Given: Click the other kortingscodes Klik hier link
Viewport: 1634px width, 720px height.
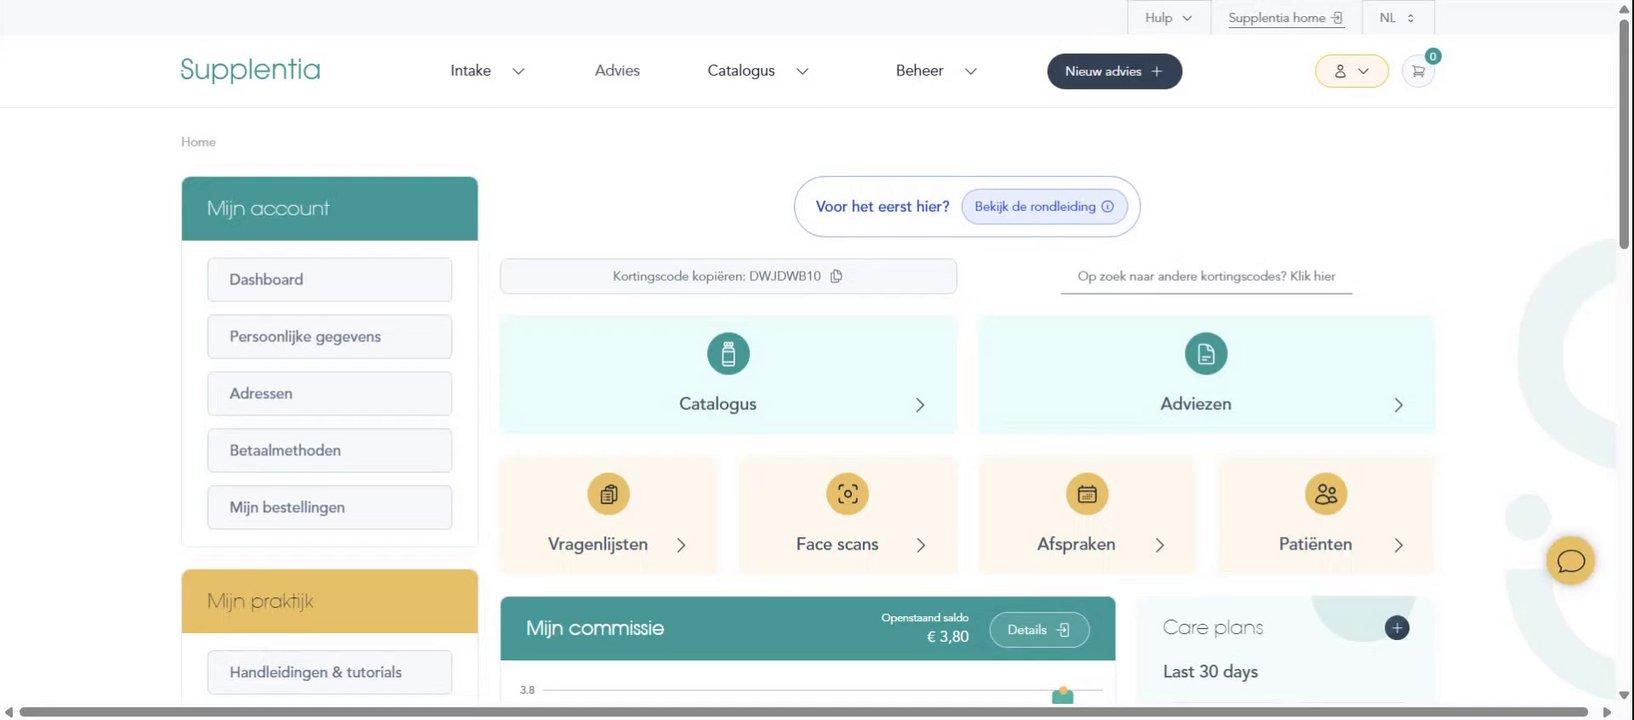Looking at the screenshot, I should click(x=1206, y=276).
